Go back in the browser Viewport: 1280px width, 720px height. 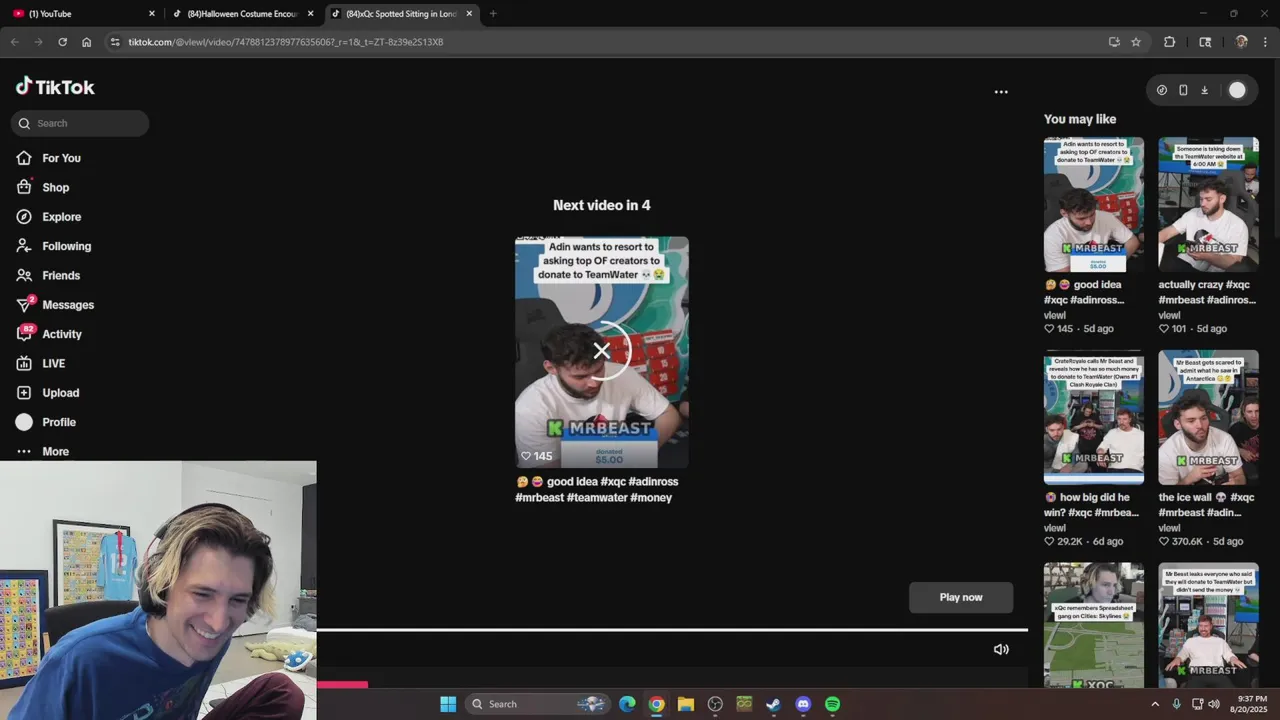tap(14, 42)
